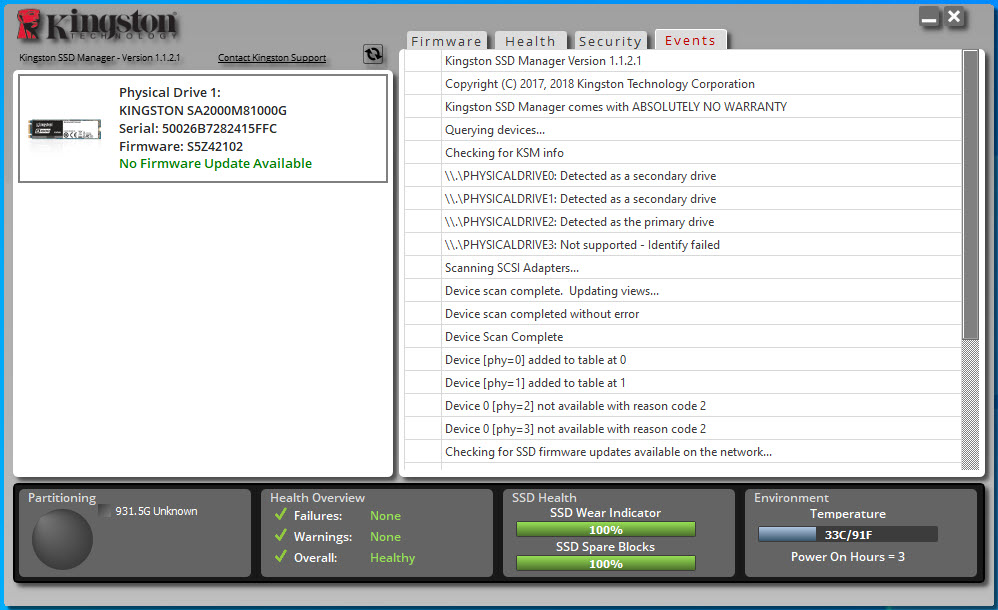Click the refresh devices icon
This screenshot has height=610, width=998.
[x=374, y=54]
